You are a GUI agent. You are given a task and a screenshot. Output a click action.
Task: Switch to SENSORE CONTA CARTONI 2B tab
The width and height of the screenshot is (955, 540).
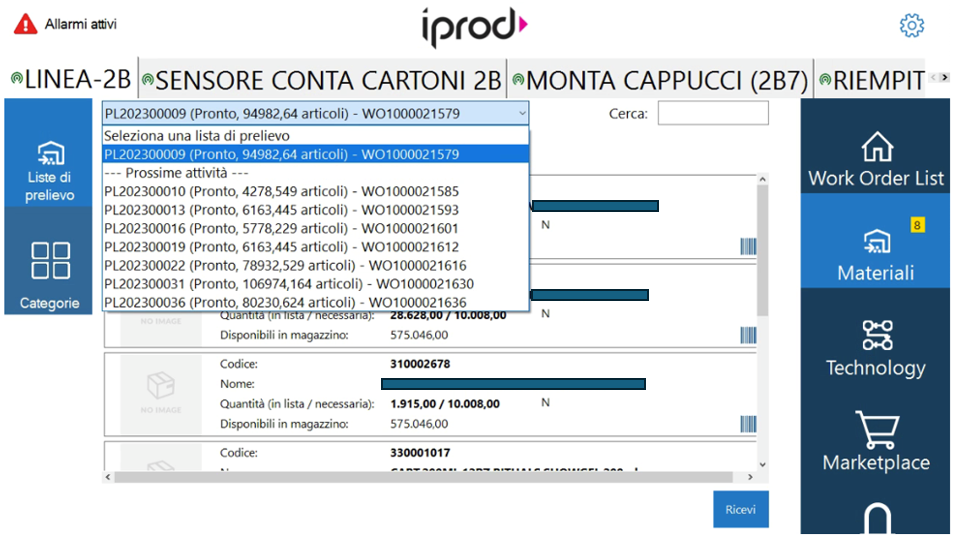click(x=322, y=80)
